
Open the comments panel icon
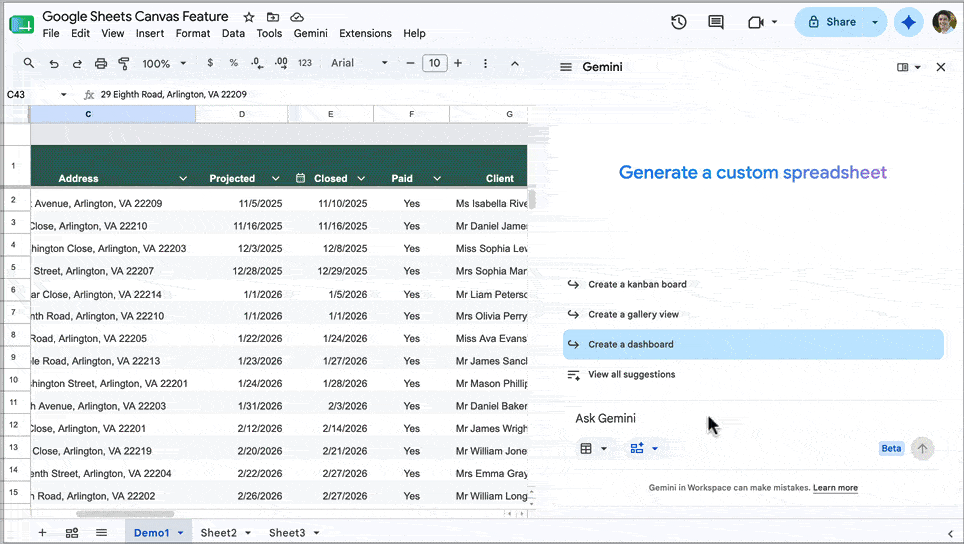coord(716,23)
